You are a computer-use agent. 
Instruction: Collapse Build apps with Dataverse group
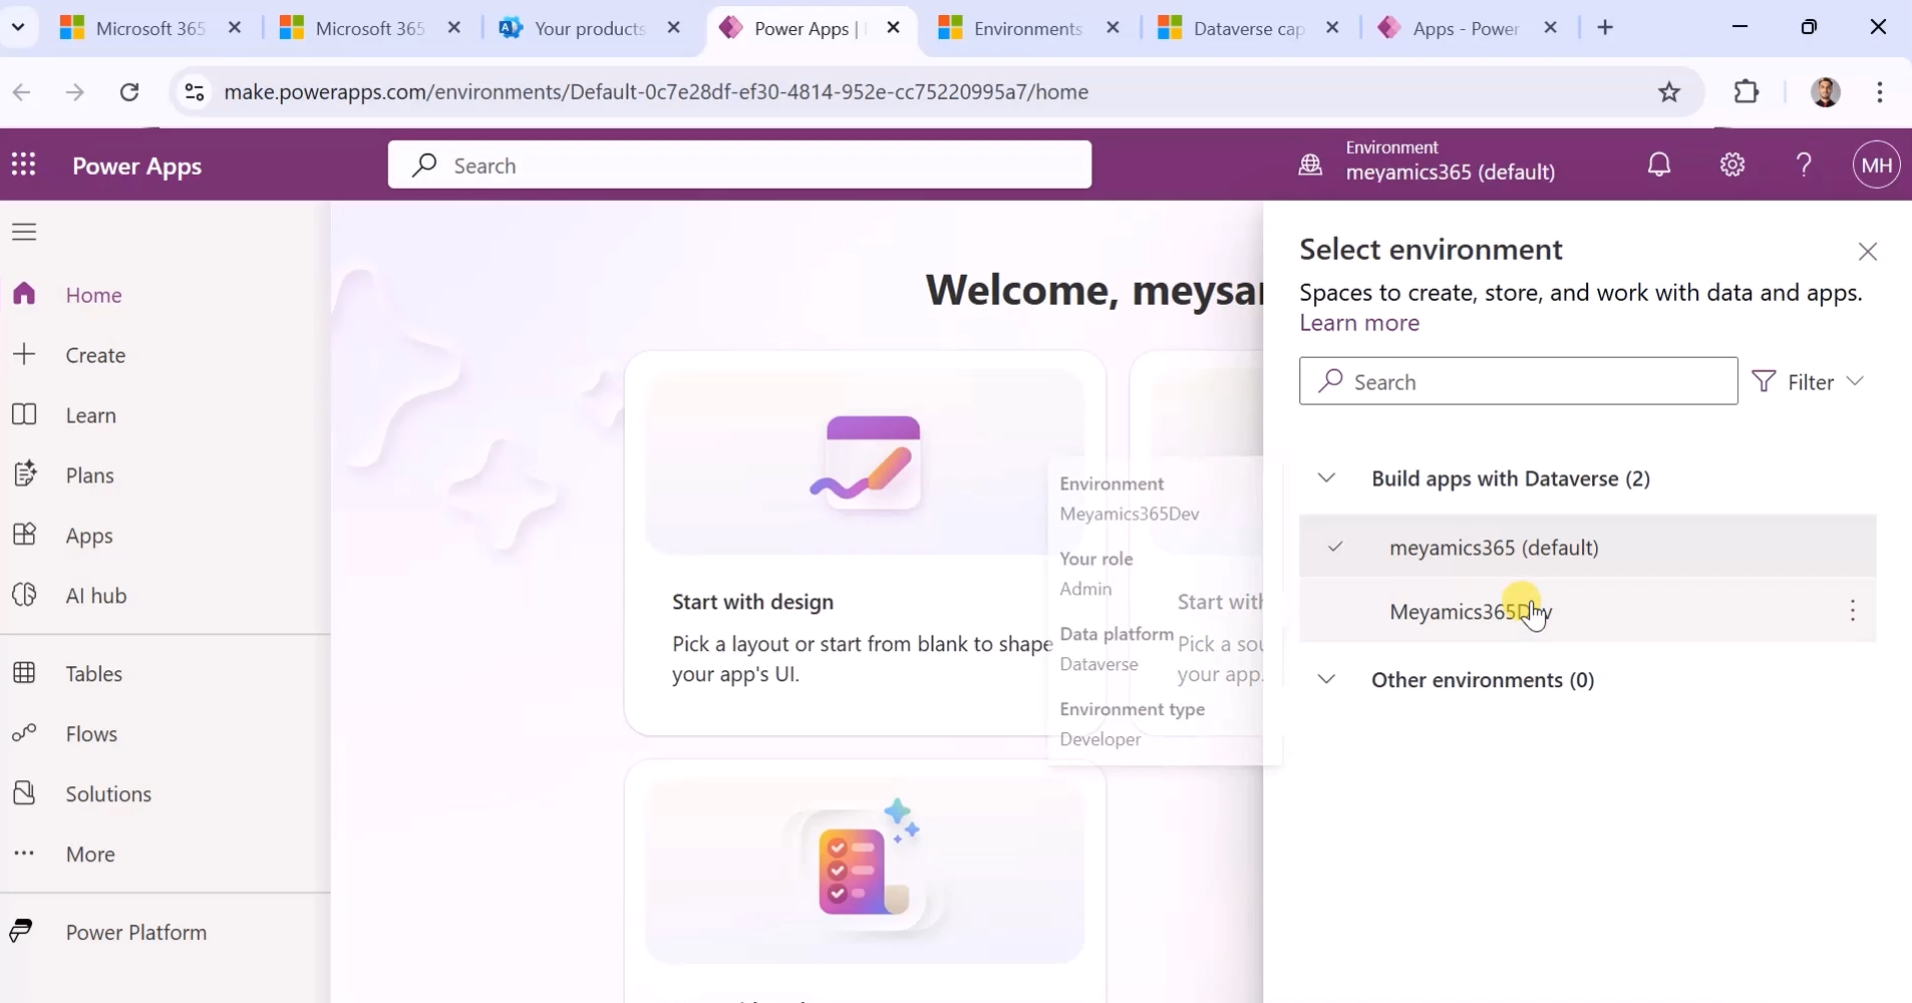point(1326,478)
